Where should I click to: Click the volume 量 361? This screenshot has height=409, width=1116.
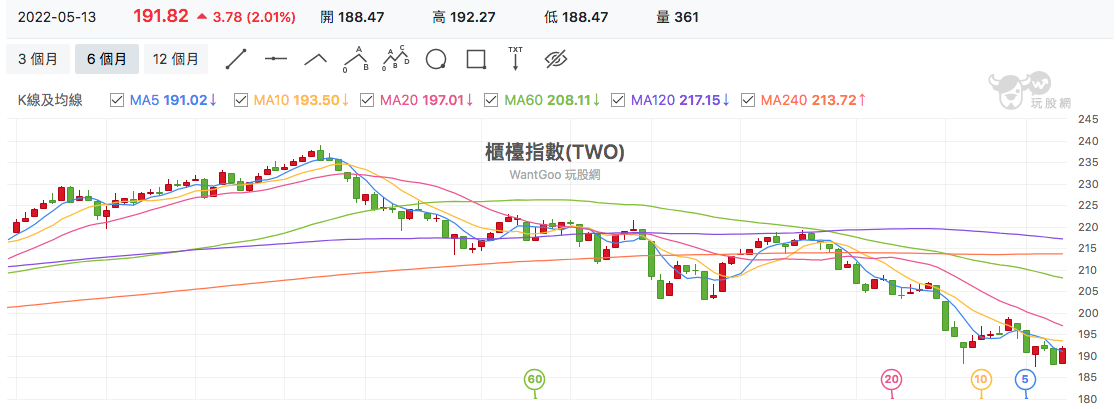pos(678,17)
